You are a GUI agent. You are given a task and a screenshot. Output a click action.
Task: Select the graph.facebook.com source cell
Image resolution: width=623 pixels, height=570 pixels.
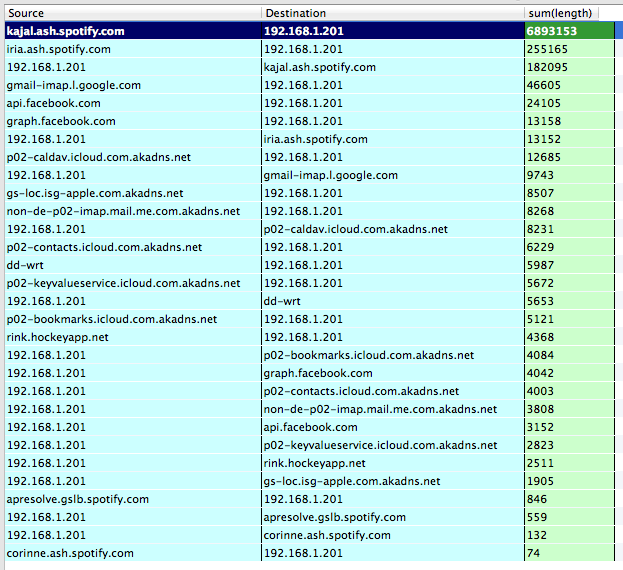pyautogui.click(x=133, y=121)
